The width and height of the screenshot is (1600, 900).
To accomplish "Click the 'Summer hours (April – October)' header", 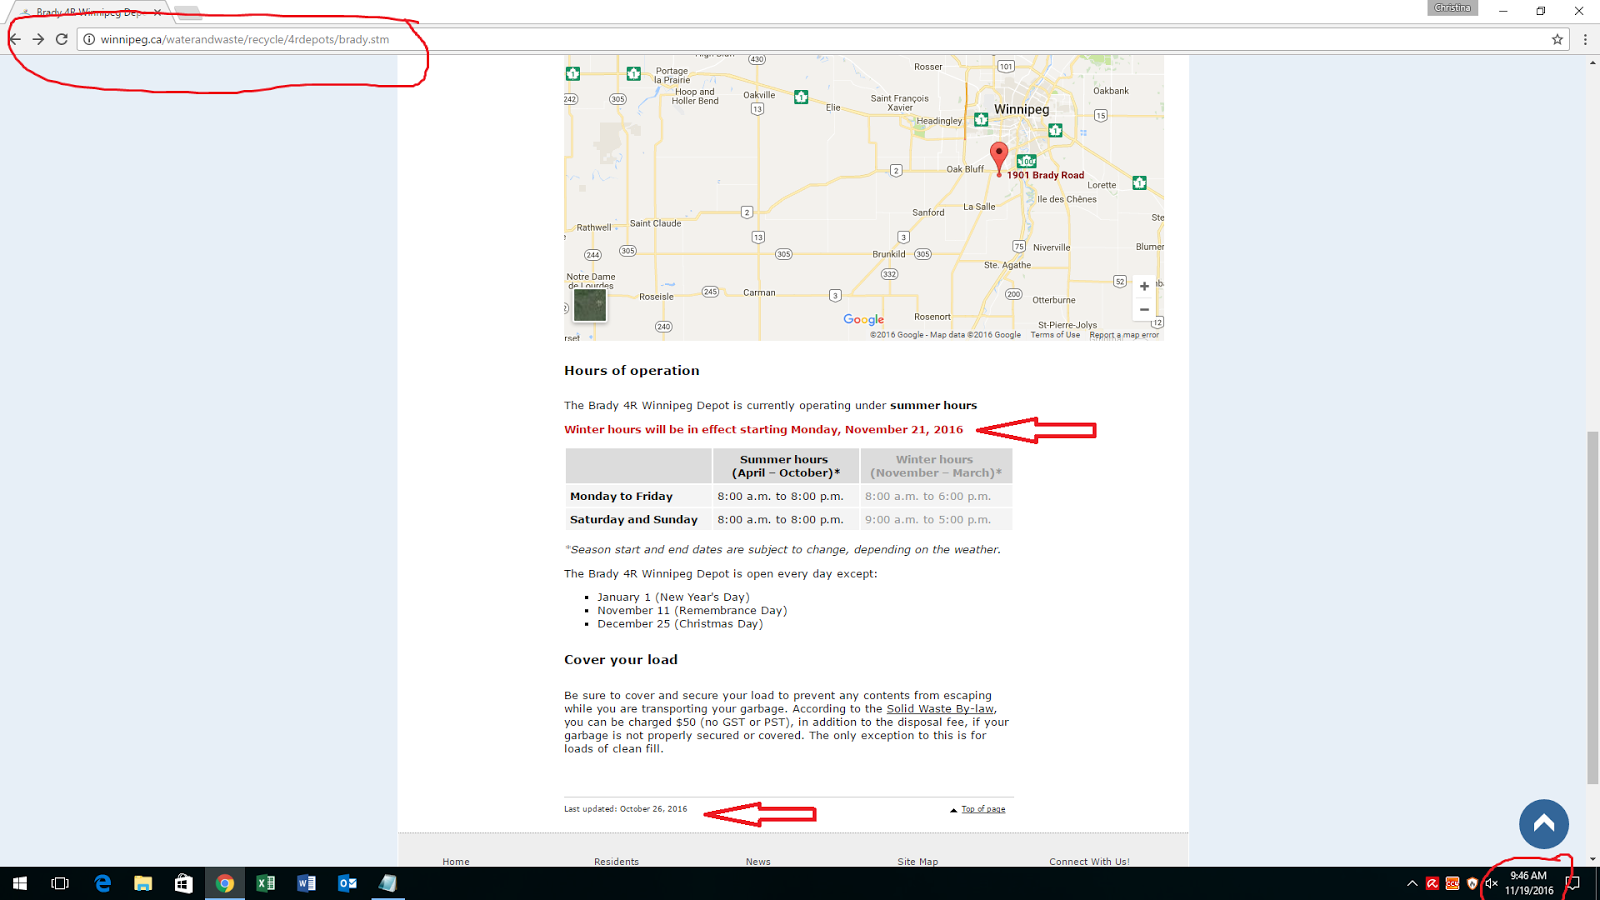I will [x=785, y=466].
